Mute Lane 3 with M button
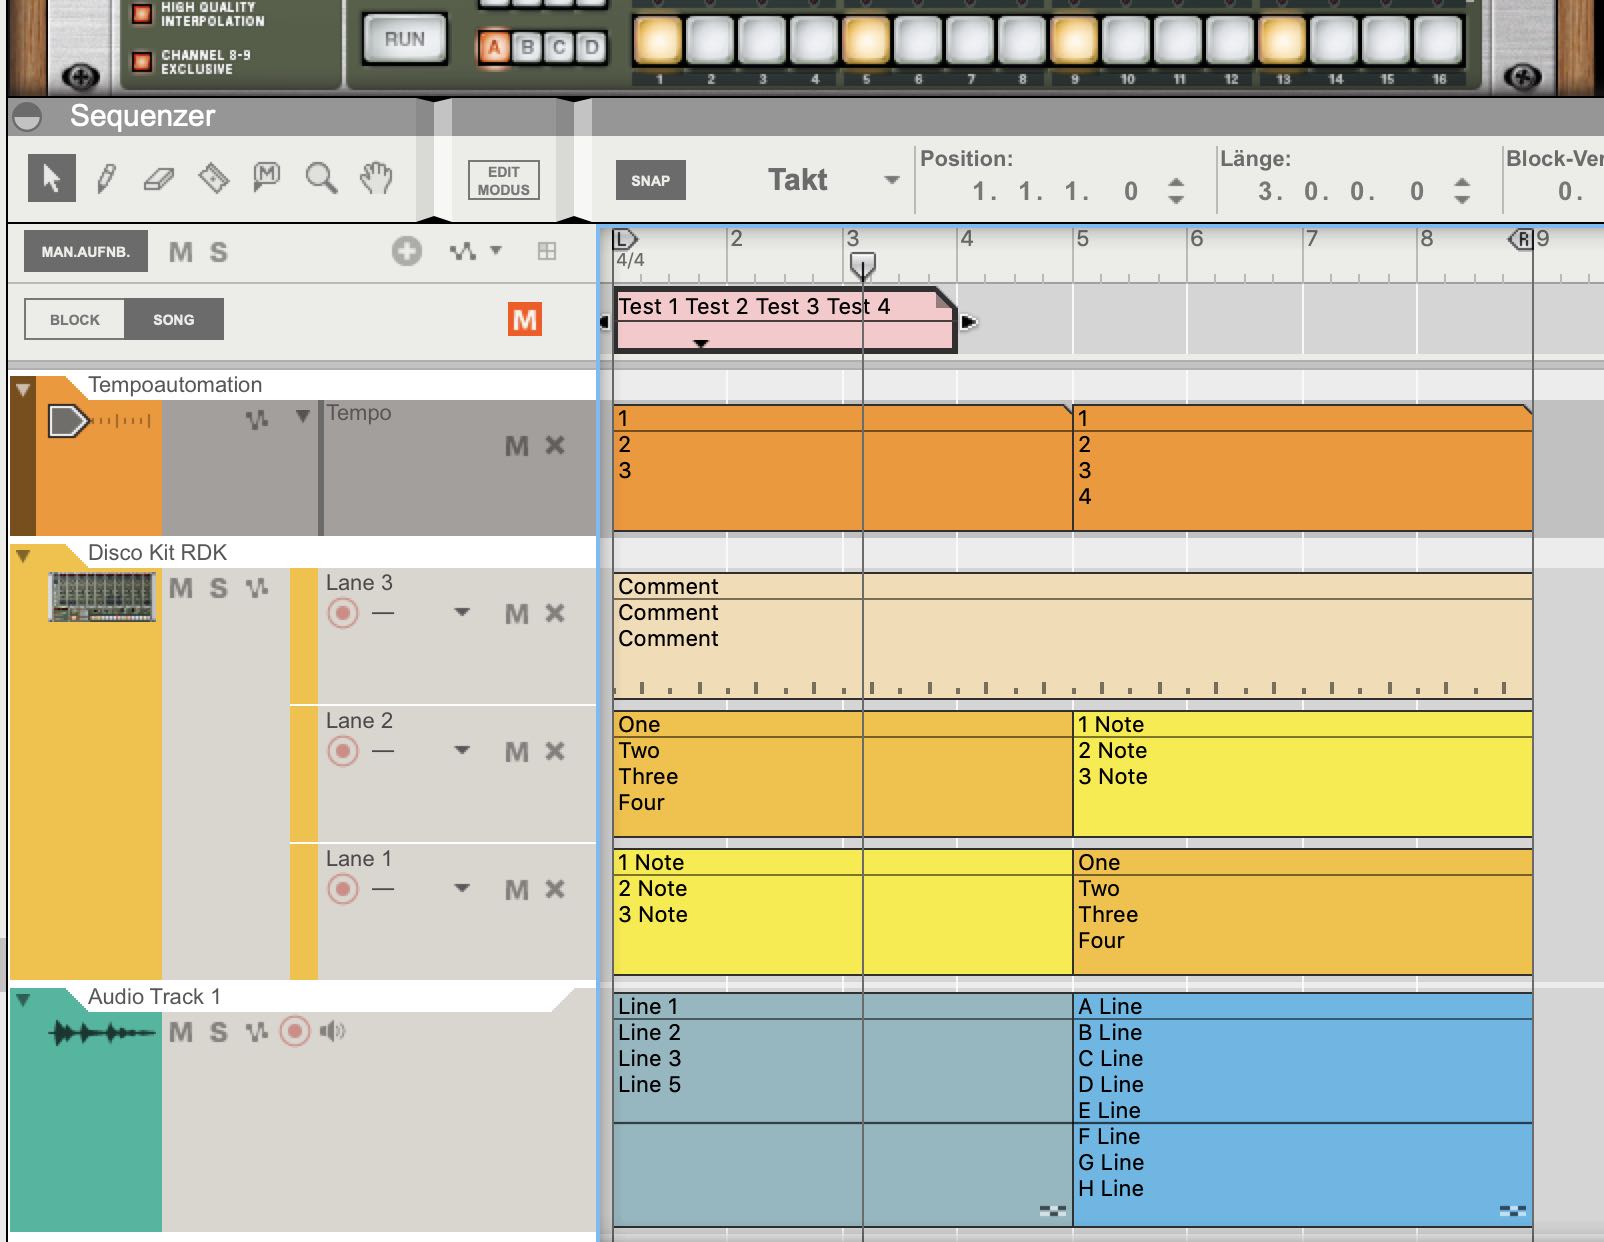This screenshot has height=1242, width=1604. pyautogui.click(x=517, y=614)
